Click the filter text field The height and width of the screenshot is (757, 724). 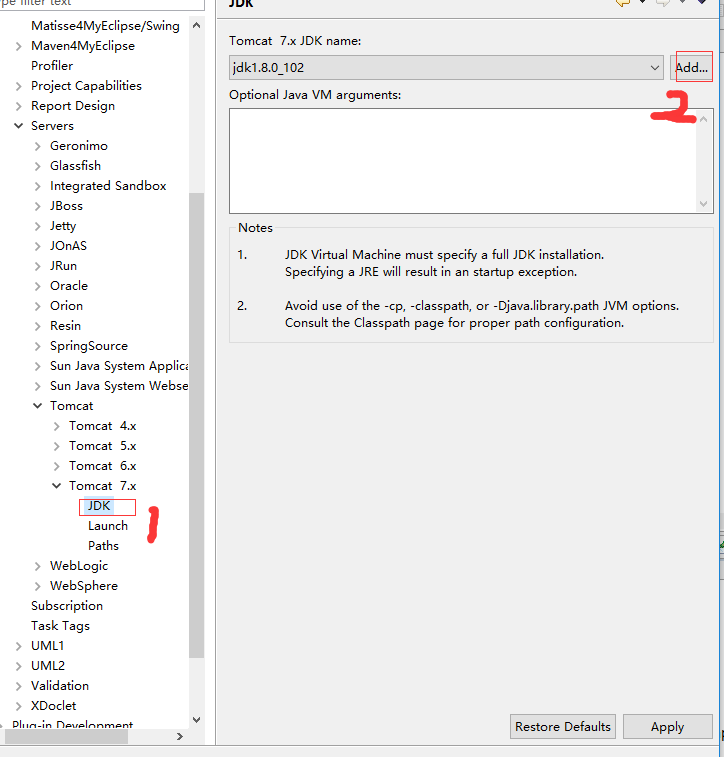(x=101, y=4)
